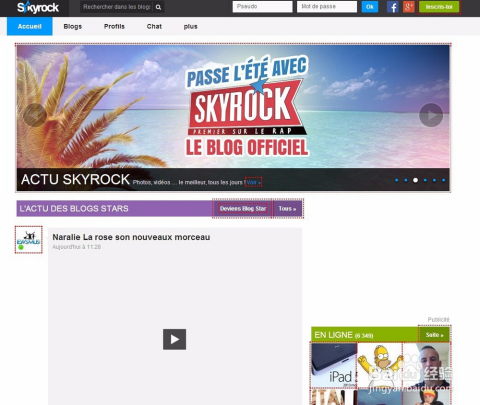The image size is (480, 405).
Task: Click the Mot de passe field
Action: (327, 7)
